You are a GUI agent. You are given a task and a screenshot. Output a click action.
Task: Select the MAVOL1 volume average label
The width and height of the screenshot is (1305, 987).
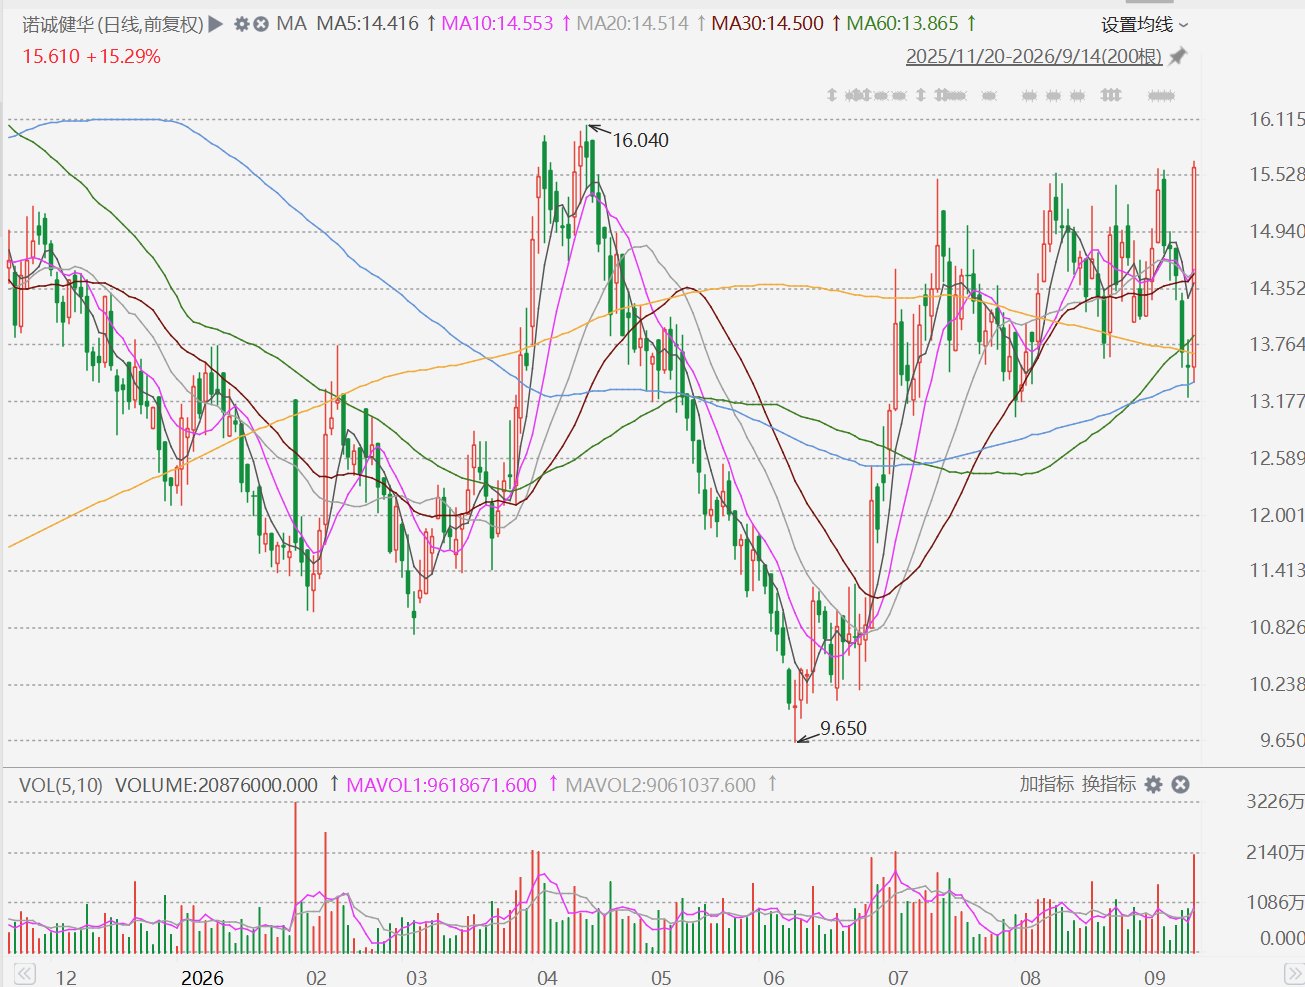[x=441, y=785]
